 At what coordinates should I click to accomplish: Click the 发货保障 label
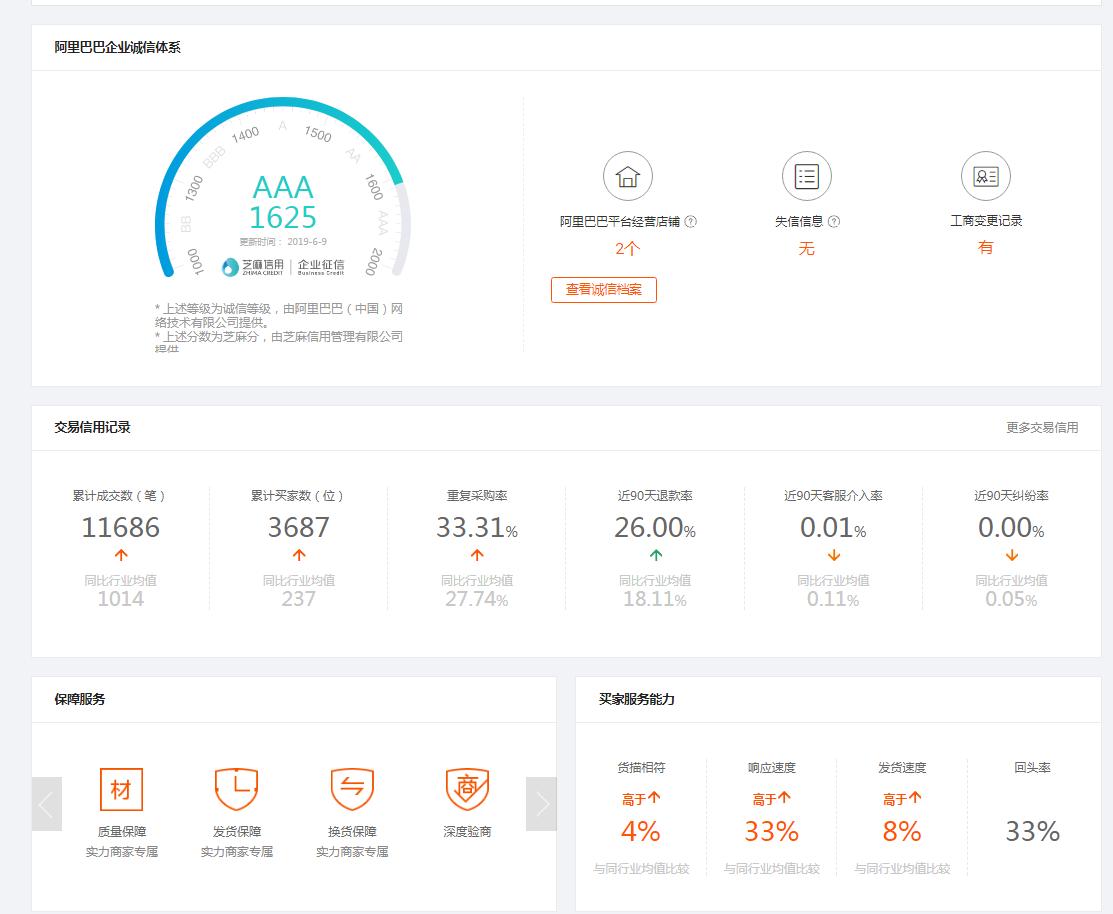point(236,832)
